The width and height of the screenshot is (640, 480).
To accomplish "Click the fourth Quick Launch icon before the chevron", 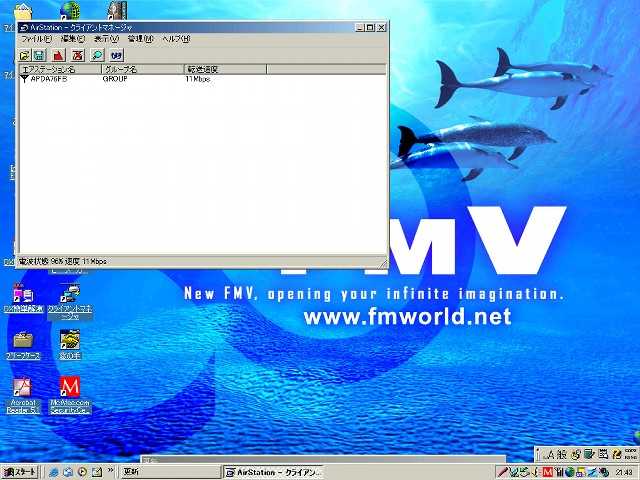I will [x=97, y=472].
